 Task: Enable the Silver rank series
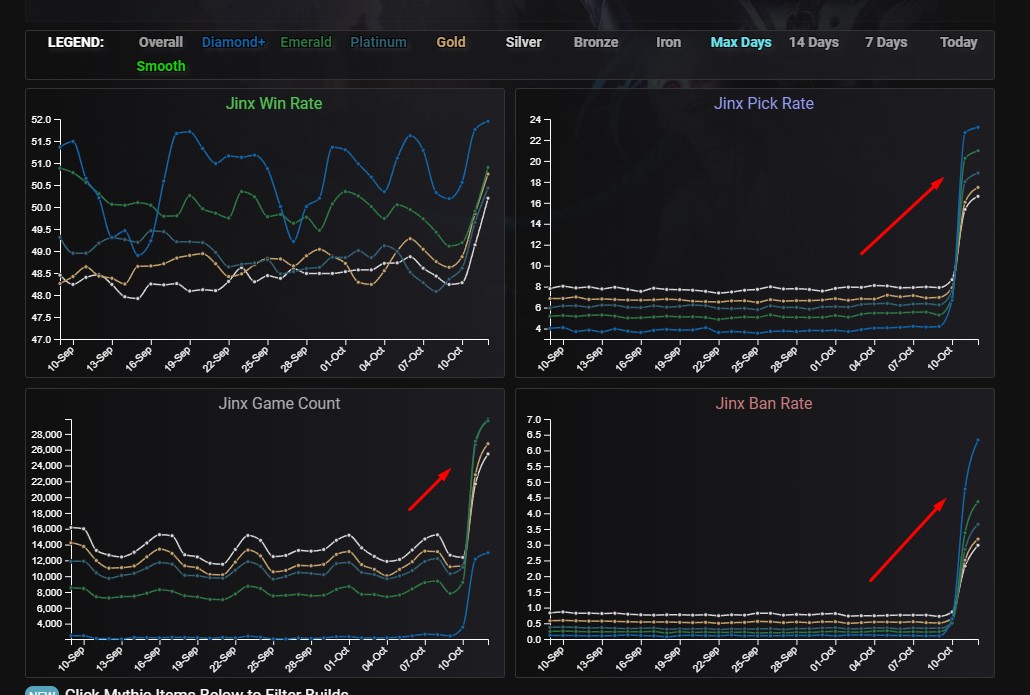pos(523,42)
